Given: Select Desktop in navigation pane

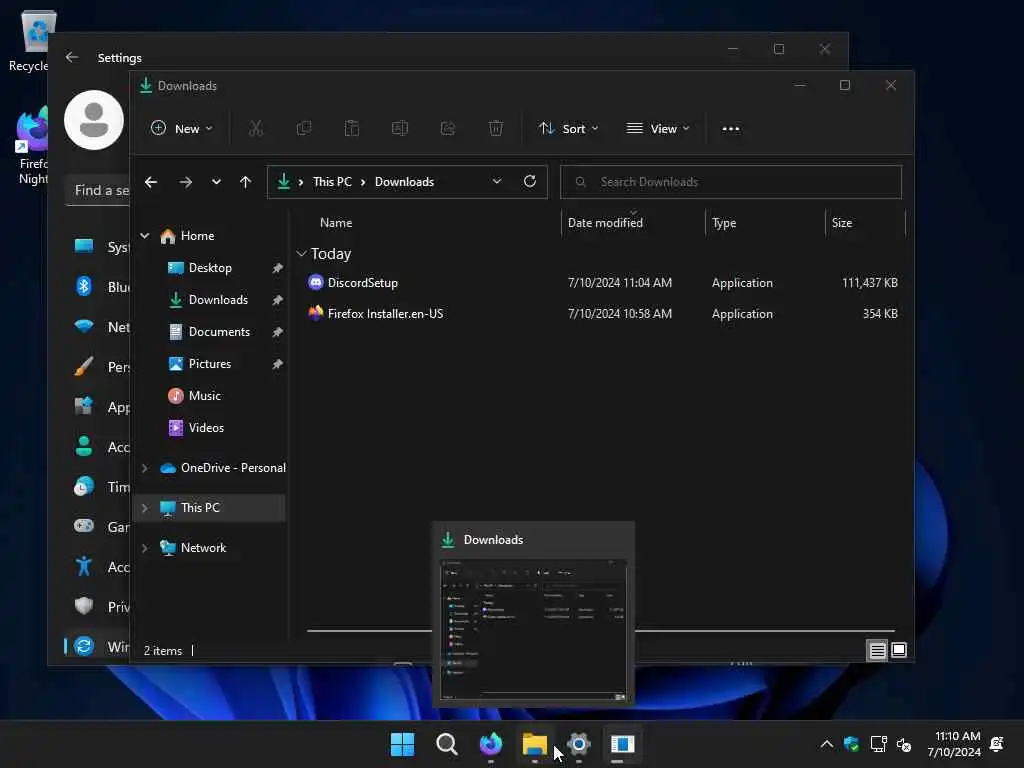Looking at the screenshot, I should [210, 268].
